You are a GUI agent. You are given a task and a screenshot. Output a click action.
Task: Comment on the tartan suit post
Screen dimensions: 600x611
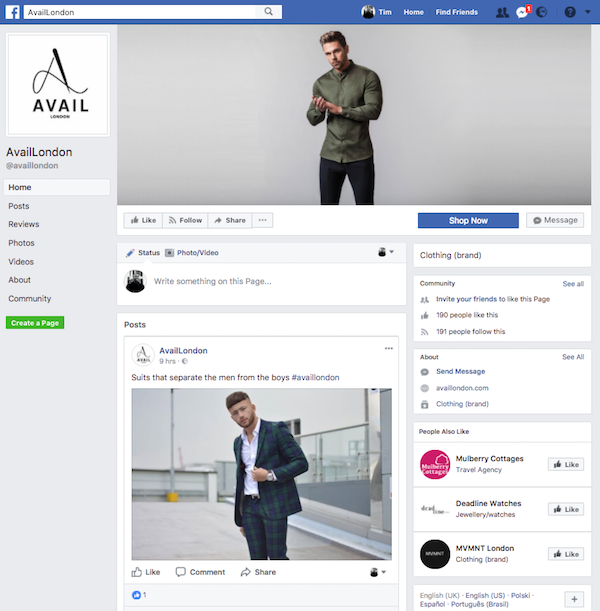(200, 572)
